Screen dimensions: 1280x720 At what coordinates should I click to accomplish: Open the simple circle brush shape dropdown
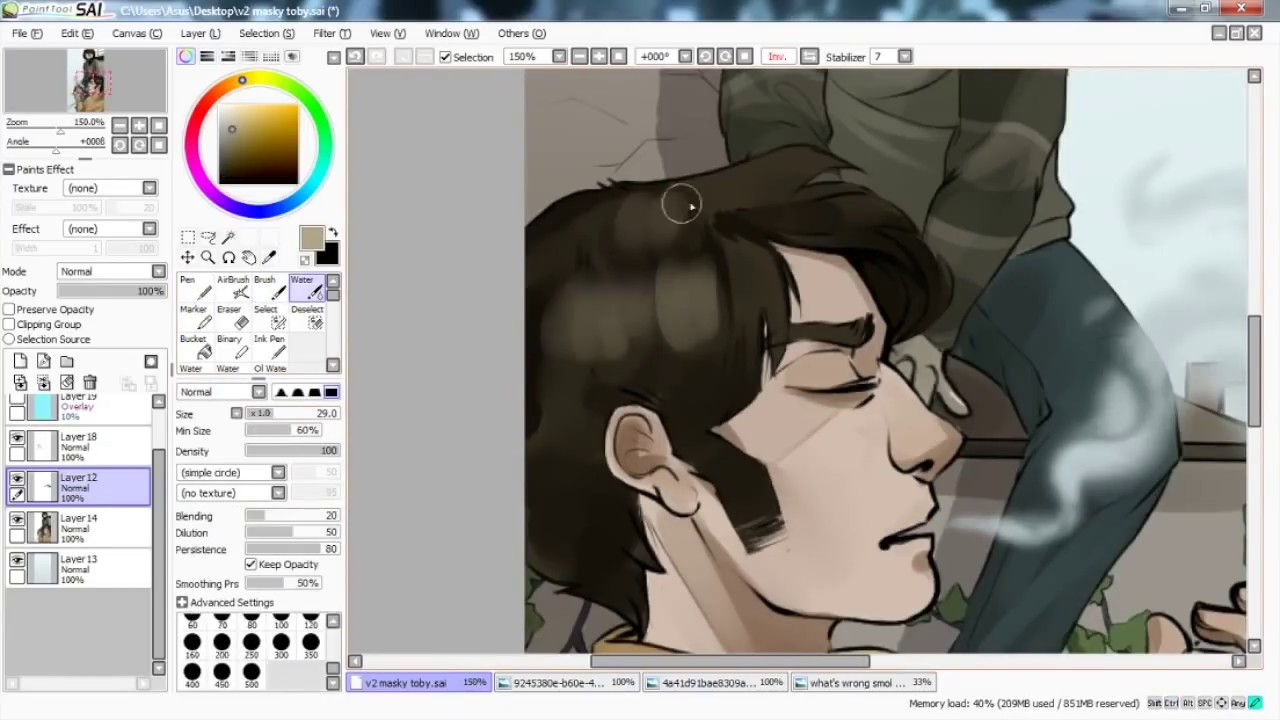click(231, 472)
